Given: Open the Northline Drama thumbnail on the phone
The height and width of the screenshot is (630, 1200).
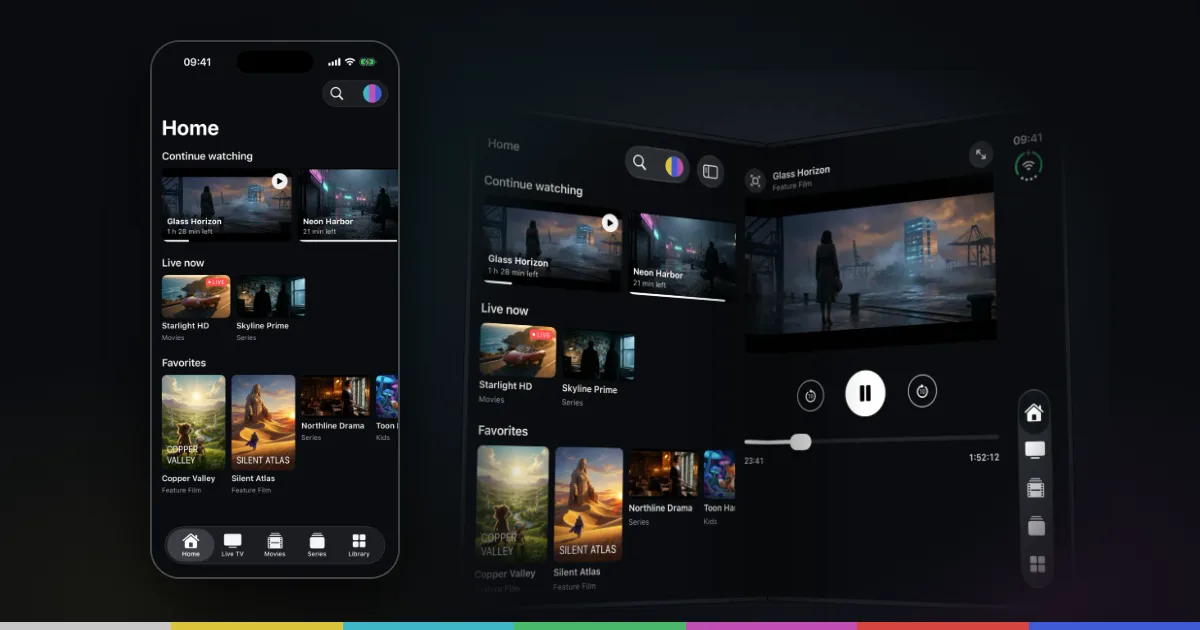Looking at the screenshot, I should click(x=335, y=396).
